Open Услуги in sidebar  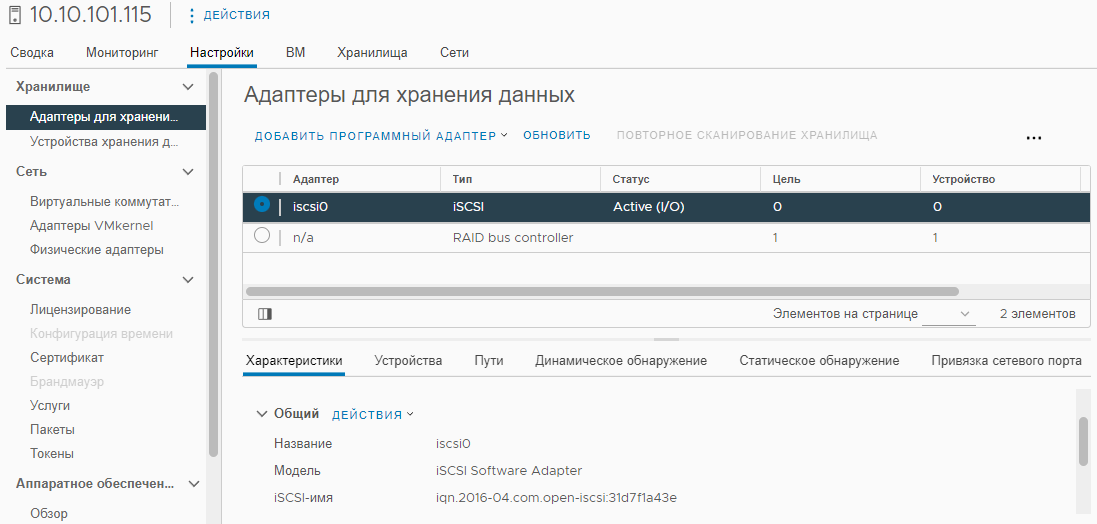click(50, 406)
